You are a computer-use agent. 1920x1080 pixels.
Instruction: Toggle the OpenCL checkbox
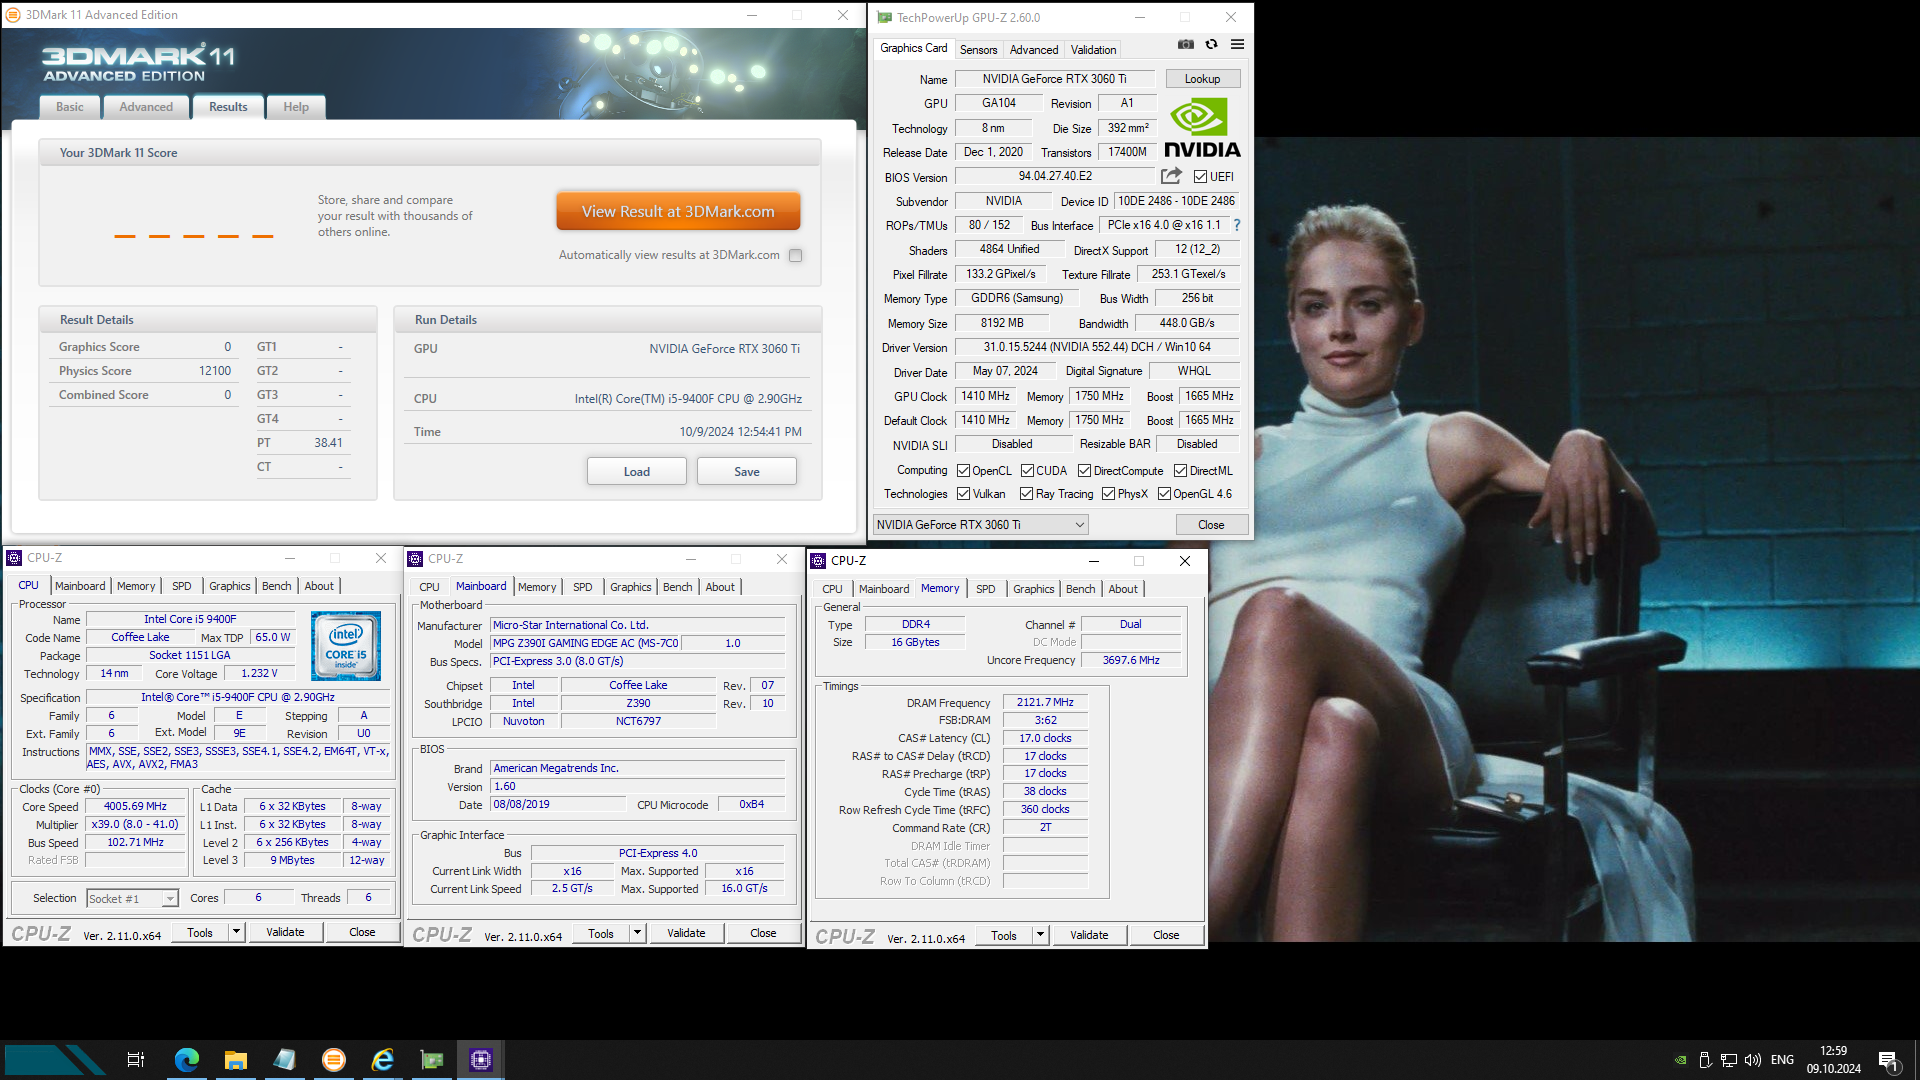coord(963,471)
